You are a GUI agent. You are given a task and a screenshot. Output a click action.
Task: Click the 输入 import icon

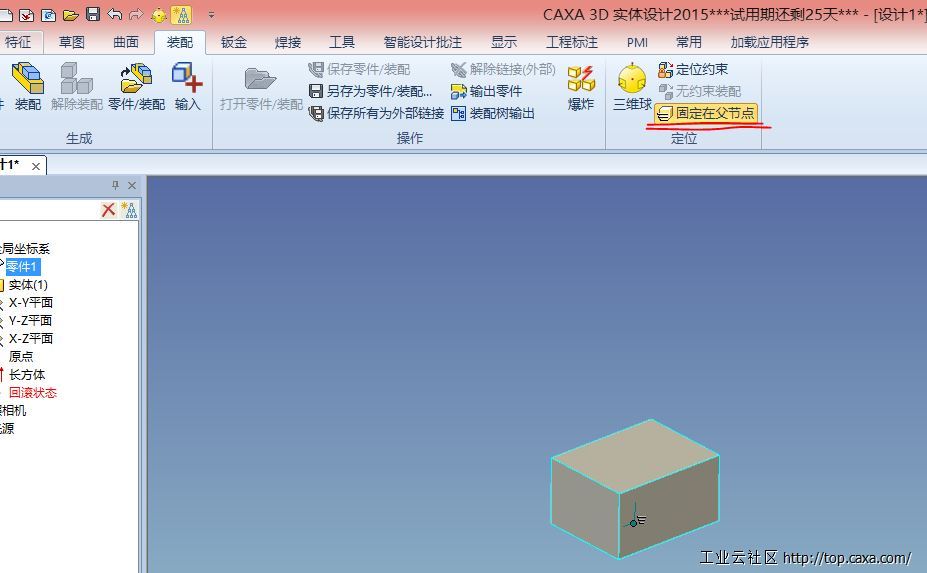click(x=187, y=86)
